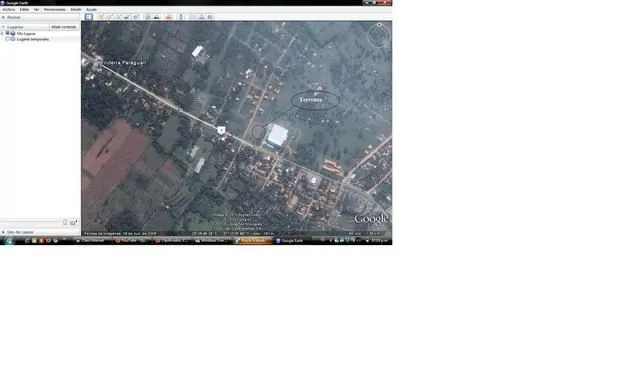Click the route 1 shield on the map
The height and width of the screenshot is (383, 640).
[x=221, y=130]
